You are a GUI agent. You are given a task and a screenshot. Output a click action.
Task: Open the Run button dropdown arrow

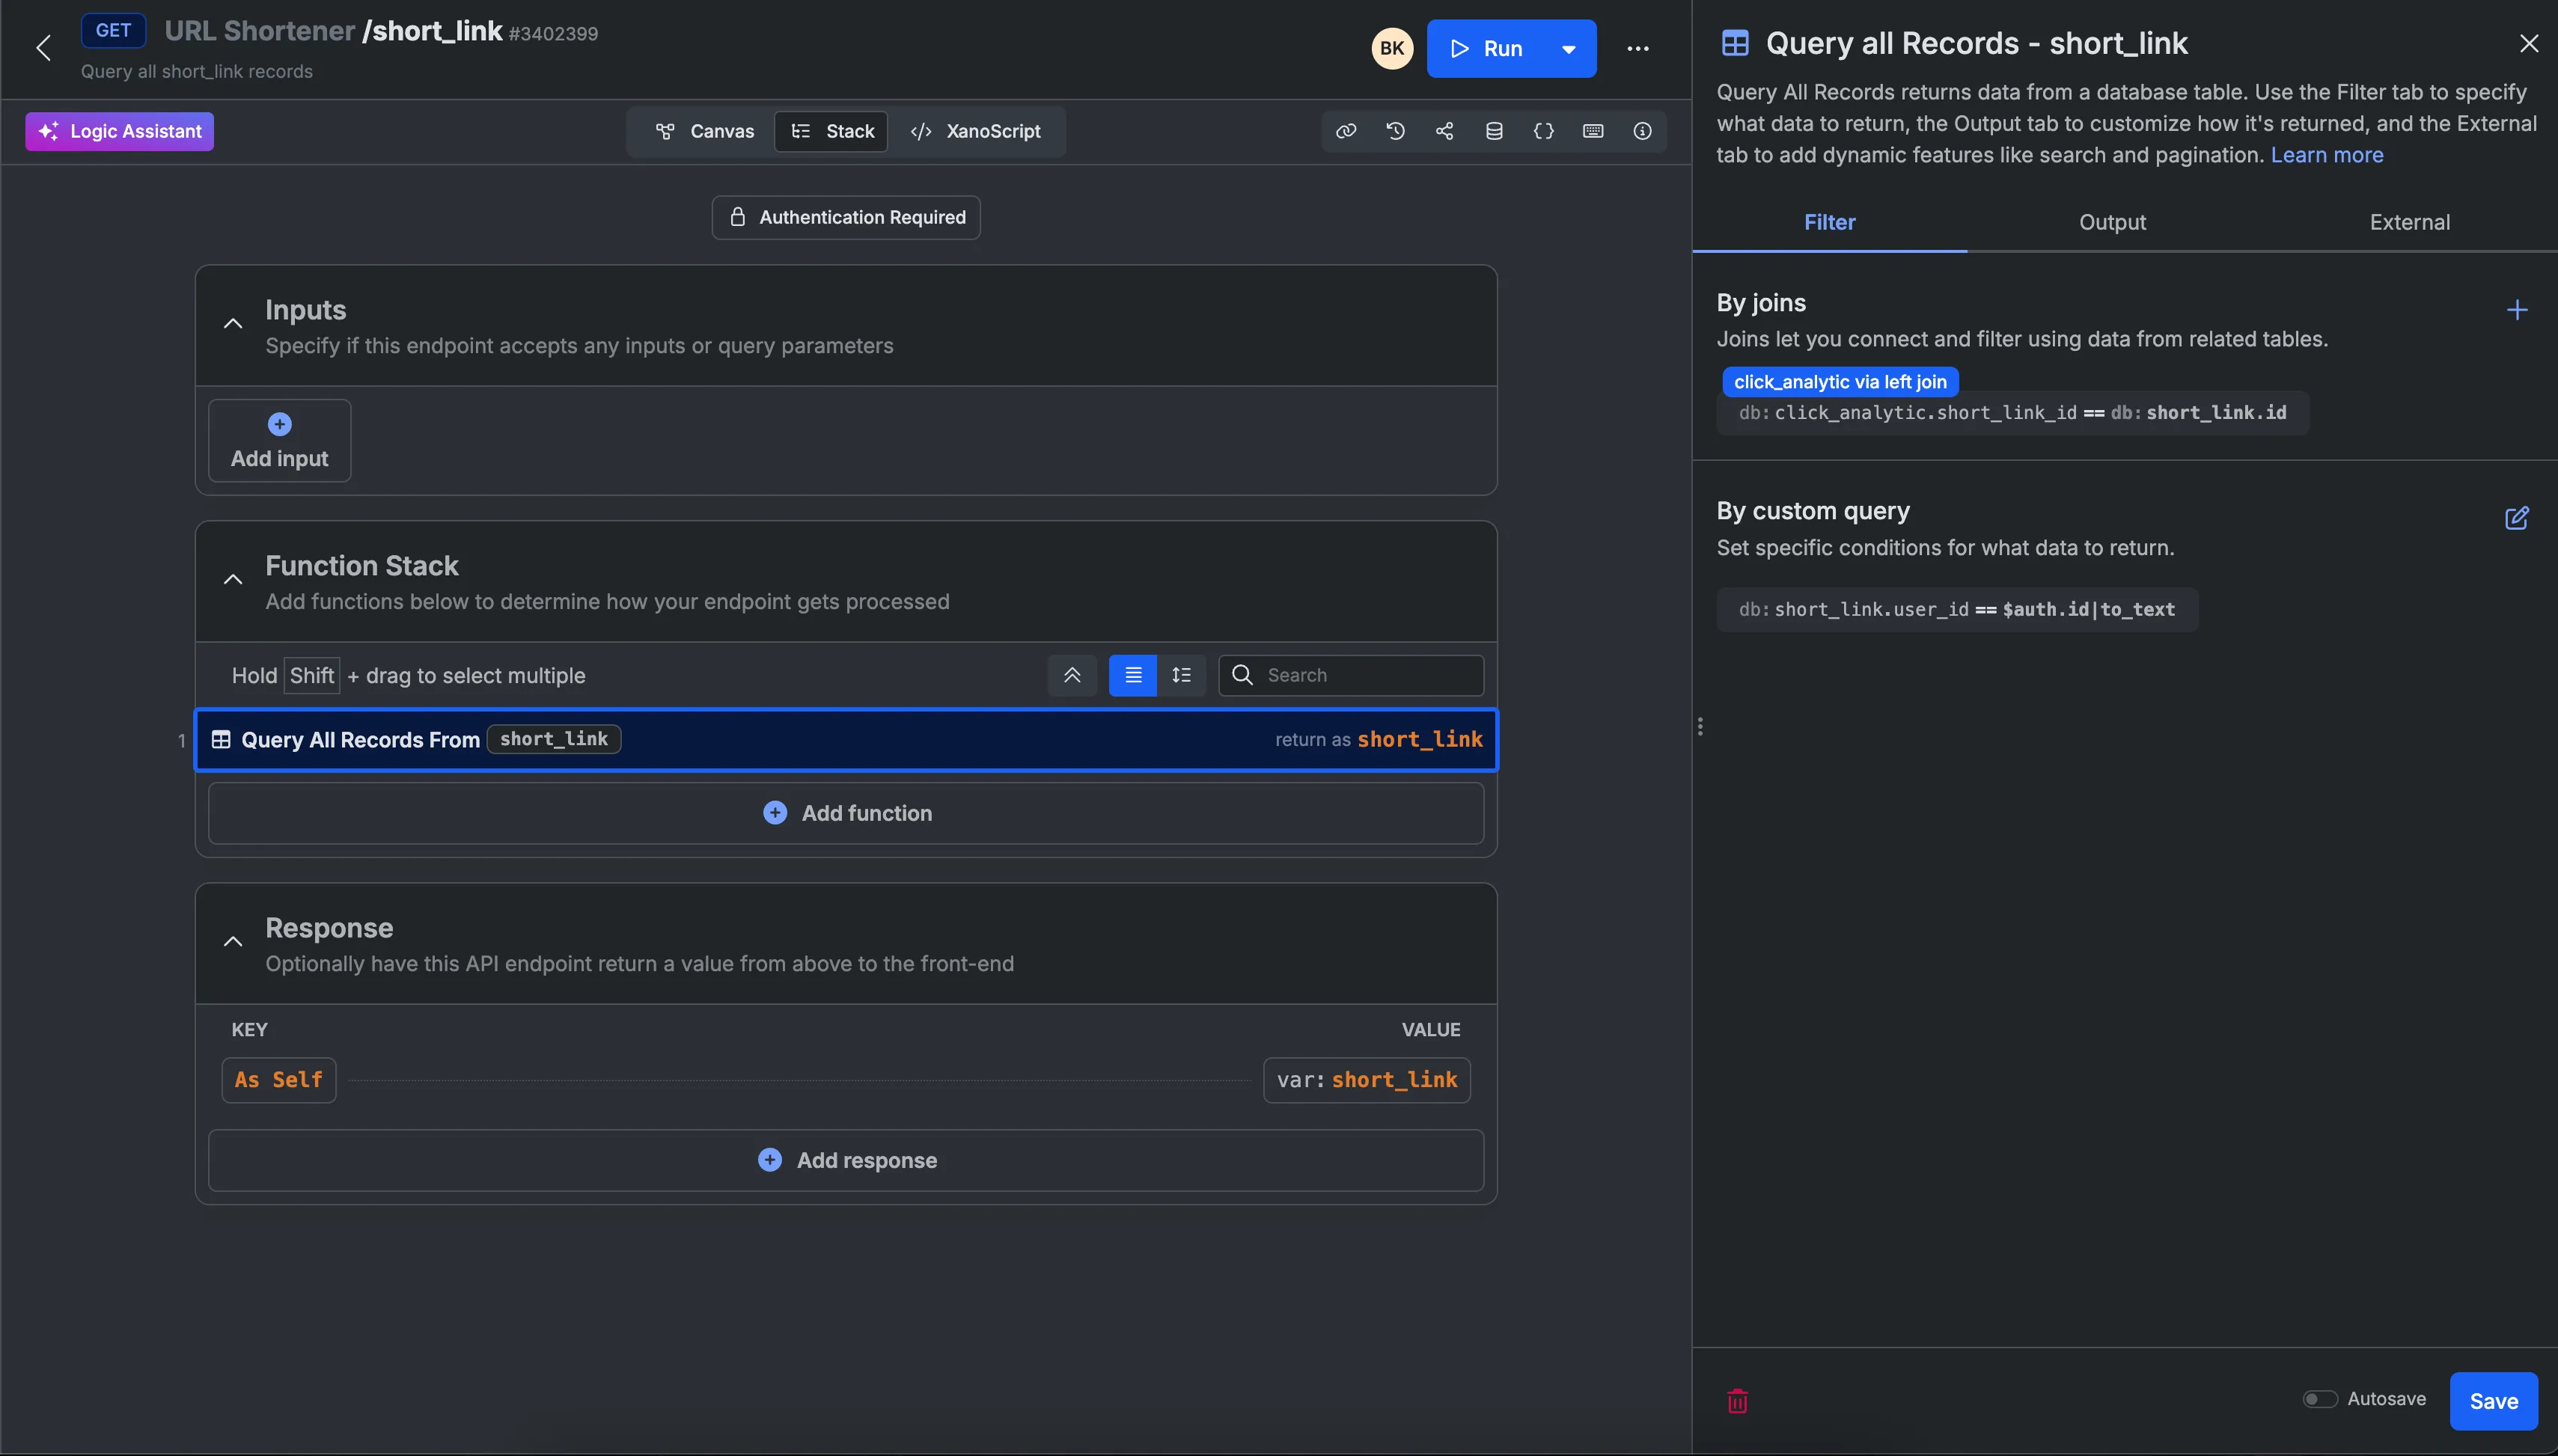point(1568,49)
